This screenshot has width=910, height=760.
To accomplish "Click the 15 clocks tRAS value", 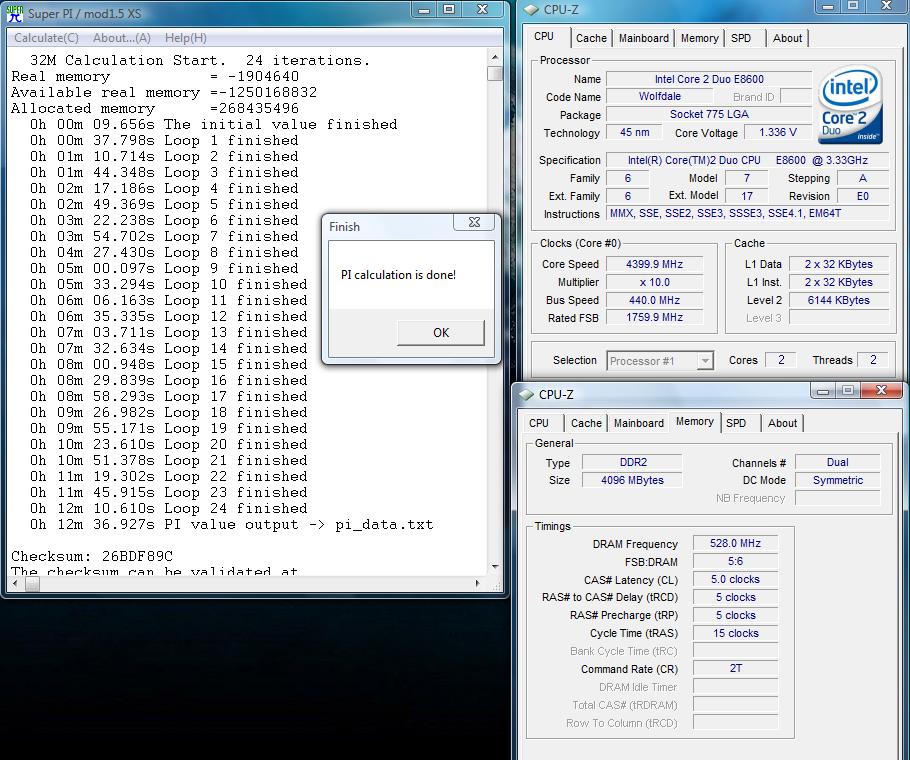I will click(x=735, y=634).
